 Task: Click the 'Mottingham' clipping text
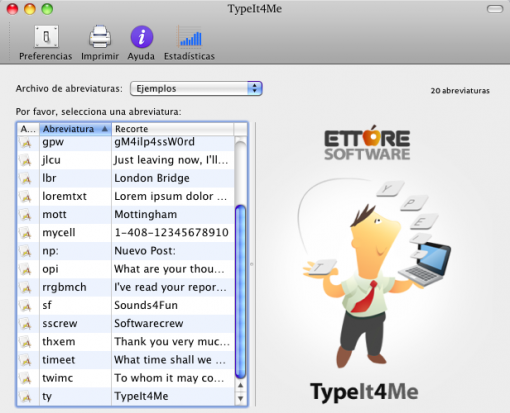coord(146,215)
